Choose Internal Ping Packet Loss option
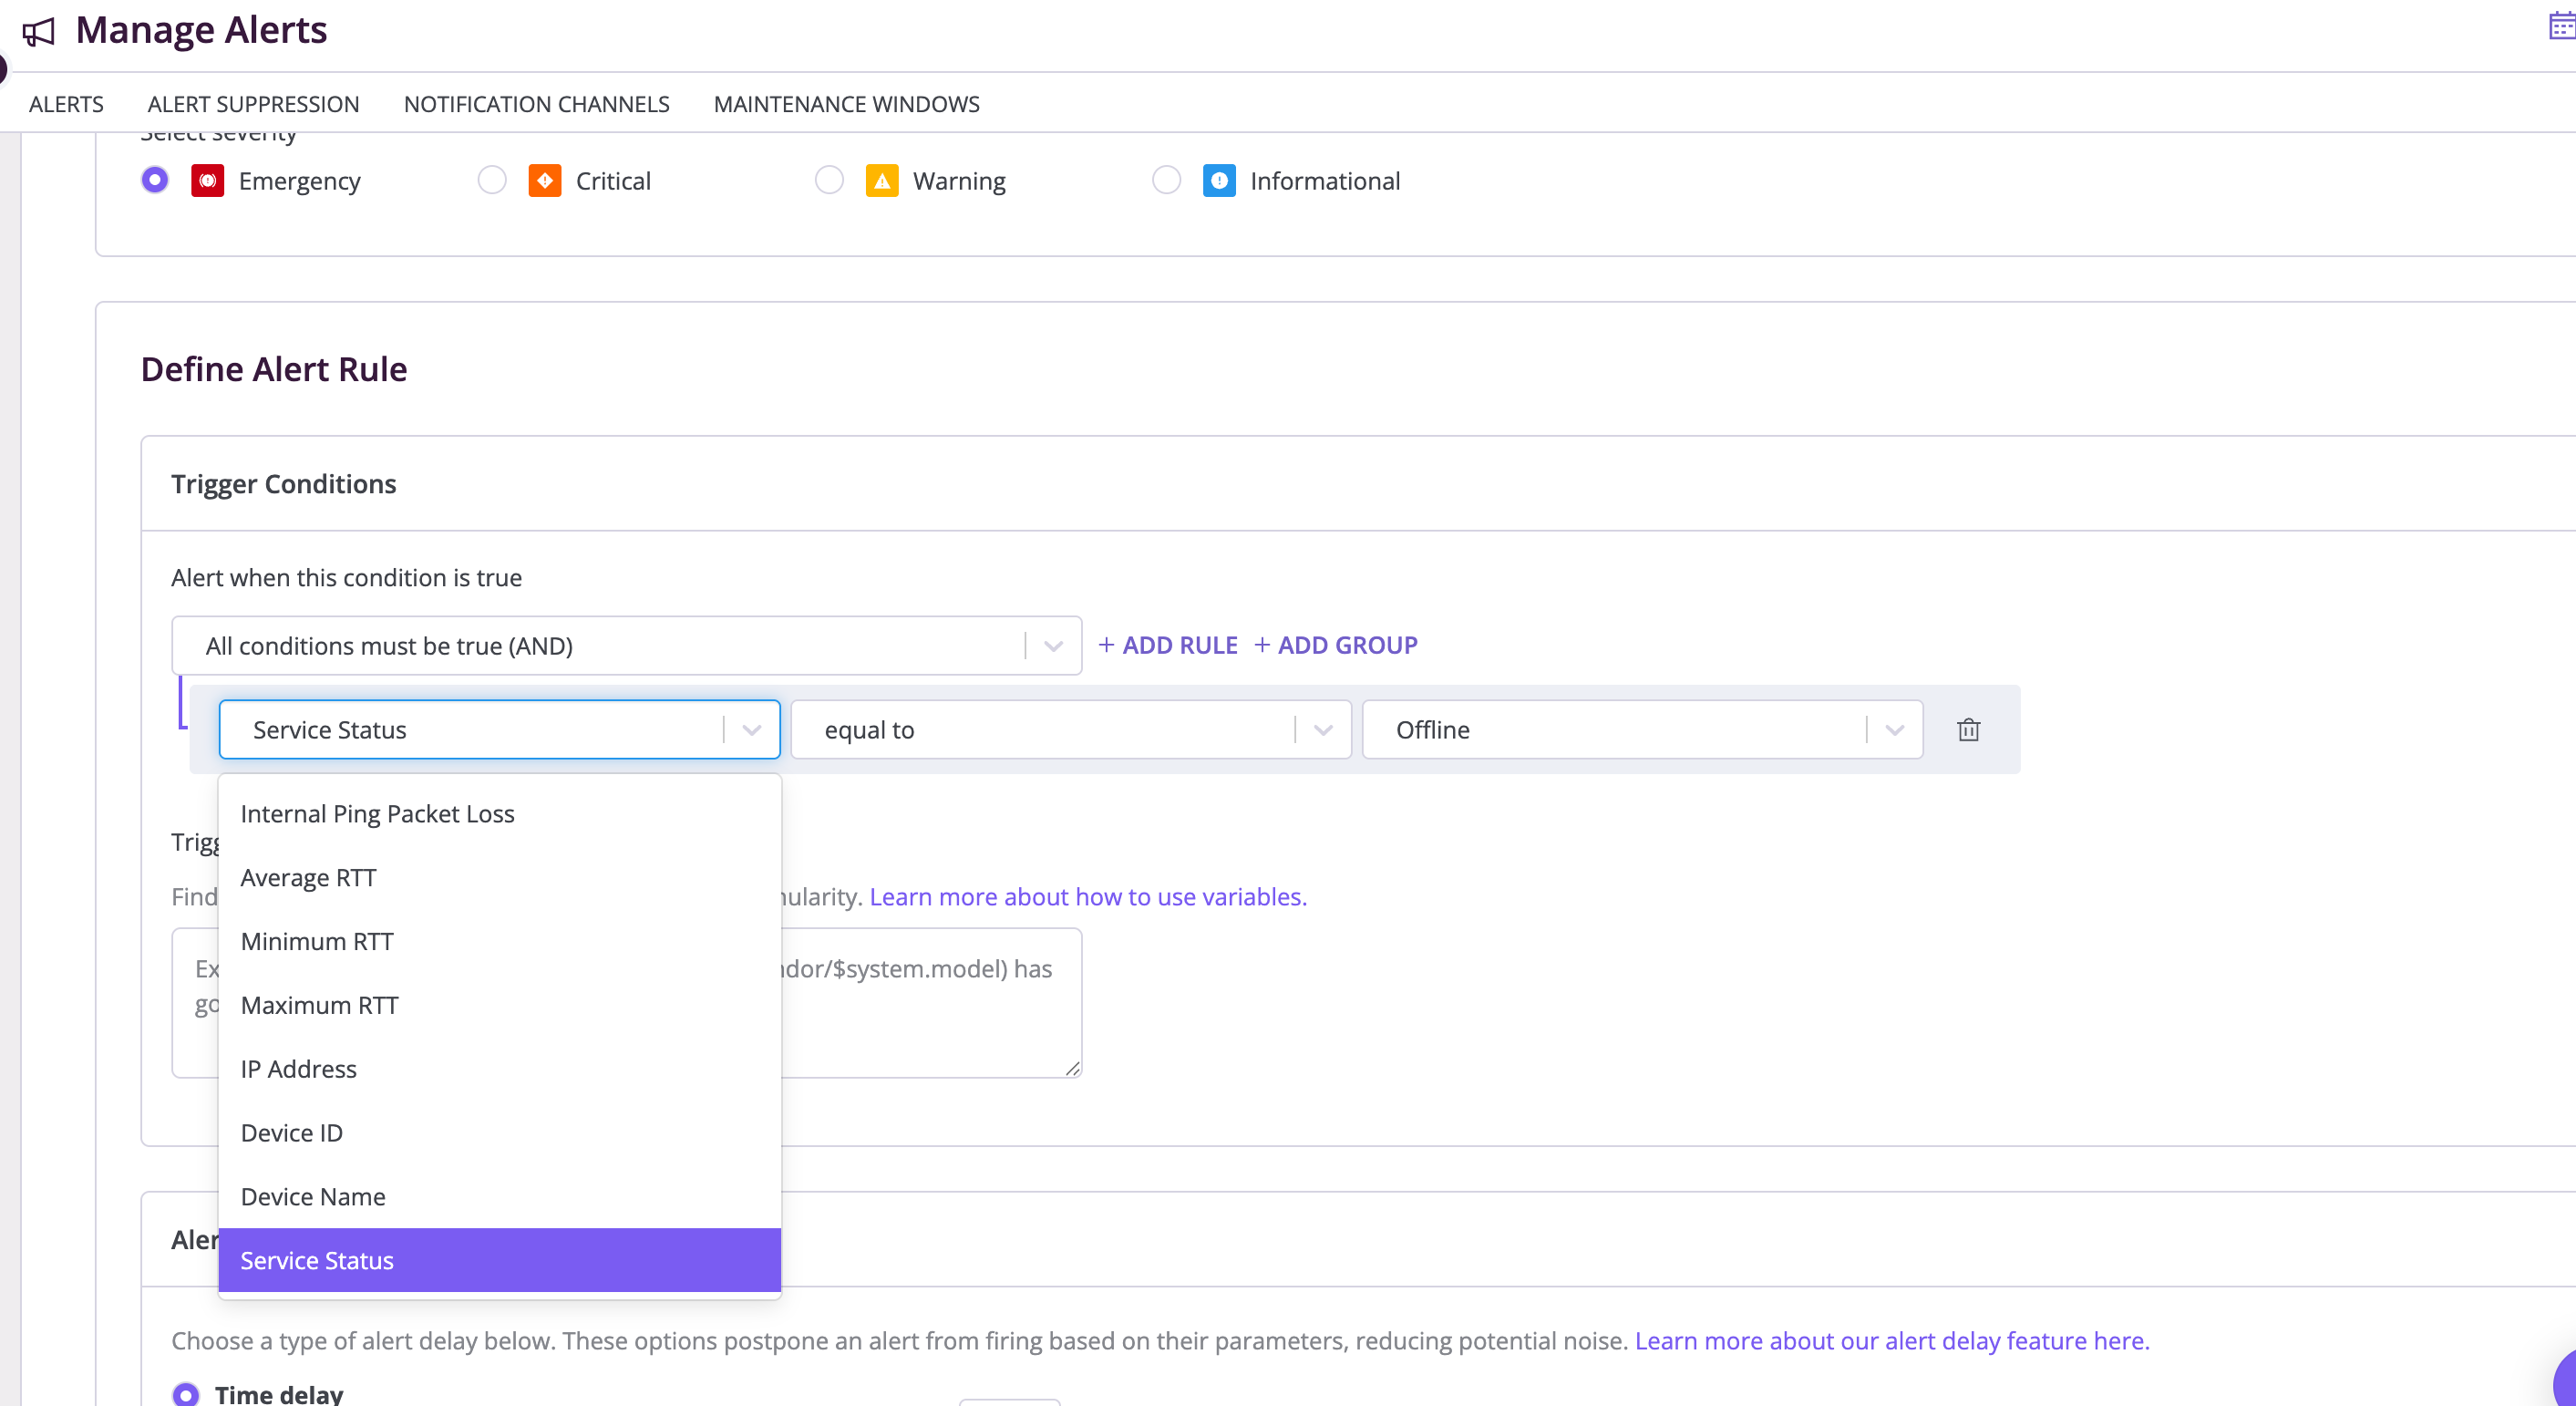2576x1406 pixels. (499, 814)
